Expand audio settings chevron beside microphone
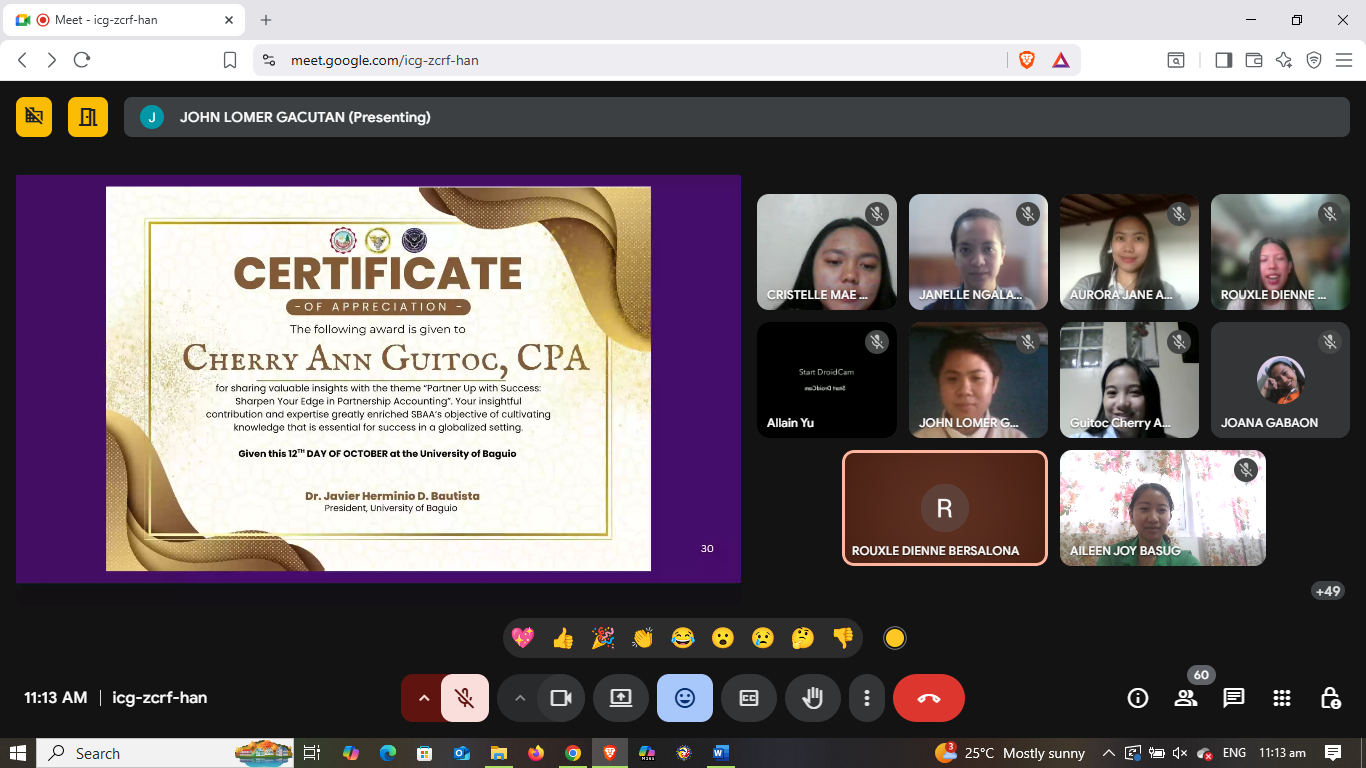 pyautogui.click(x=423, y=698)
